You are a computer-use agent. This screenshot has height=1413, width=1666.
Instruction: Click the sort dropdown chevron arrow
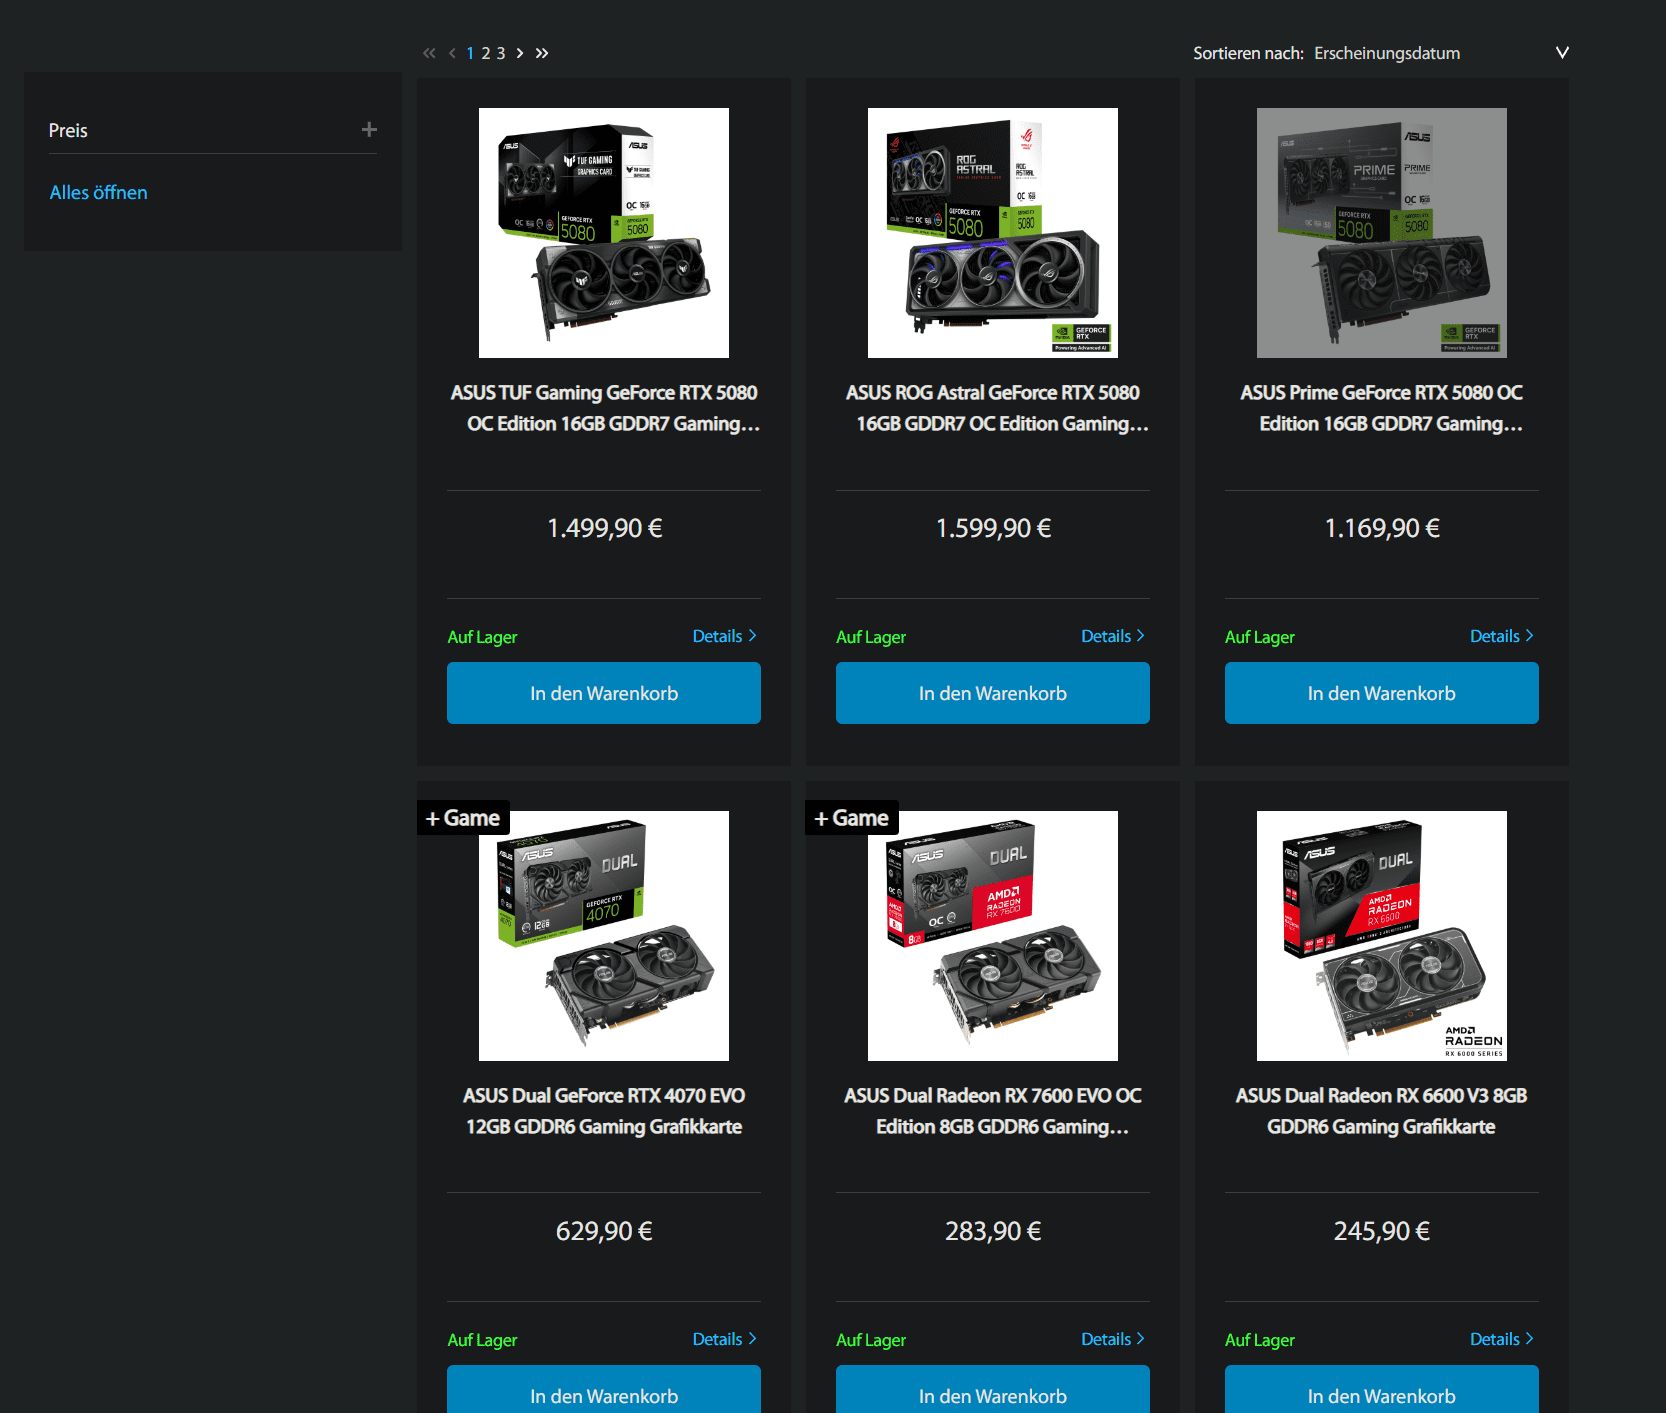[x=1562, y=52]
